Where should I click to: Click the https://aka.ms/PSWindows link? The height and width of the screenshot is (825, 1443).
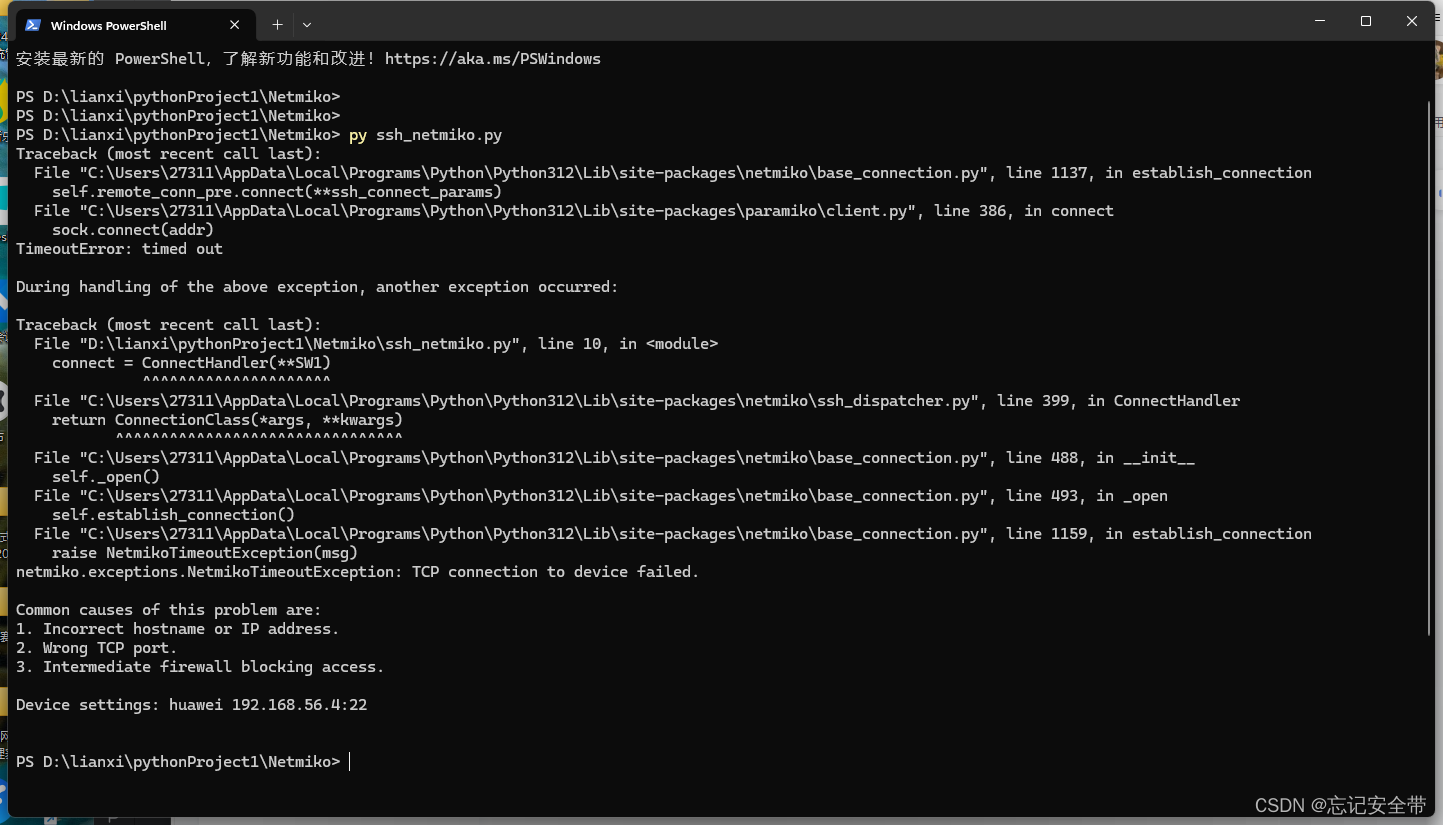tap(493, 58)
